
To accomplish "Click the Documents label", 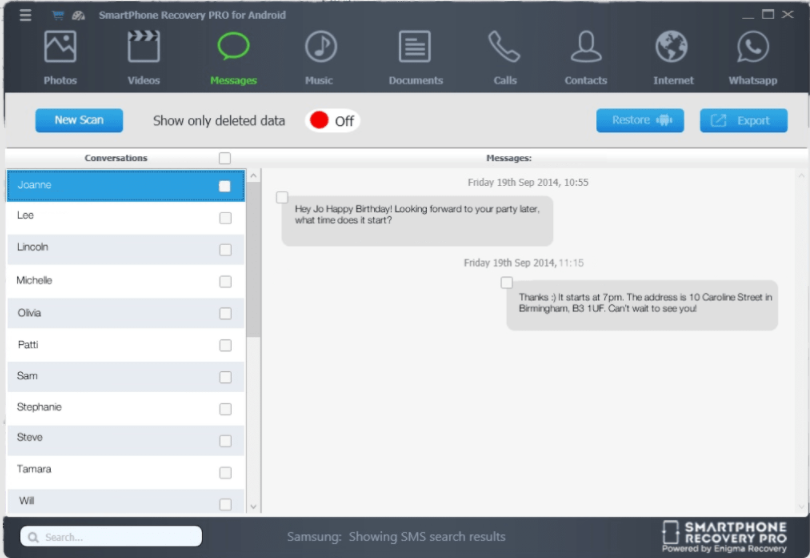I will tap(416, 81).
